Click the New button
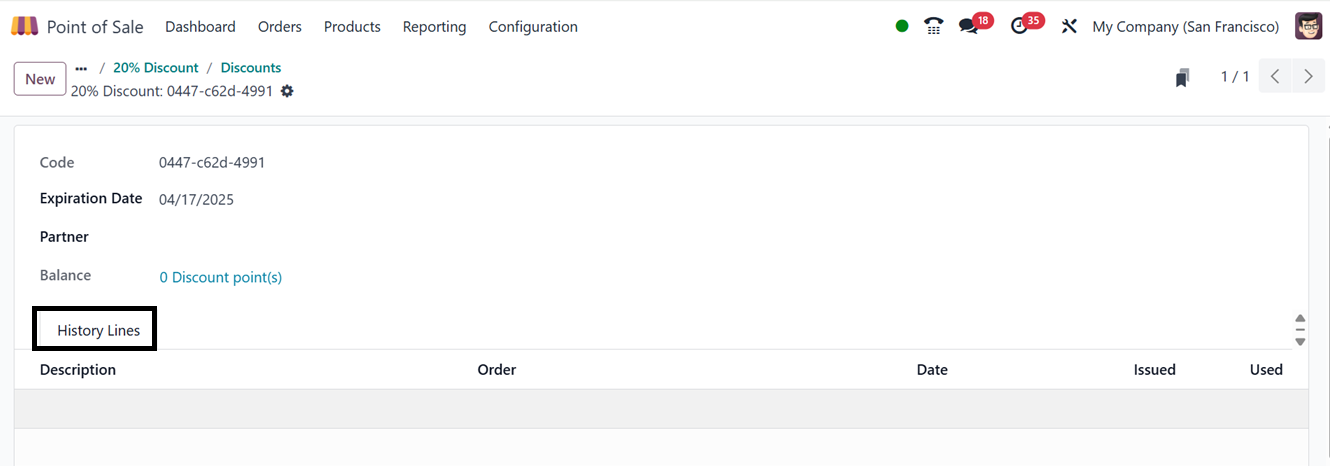1330x466 pixels. tap(40, 79)
